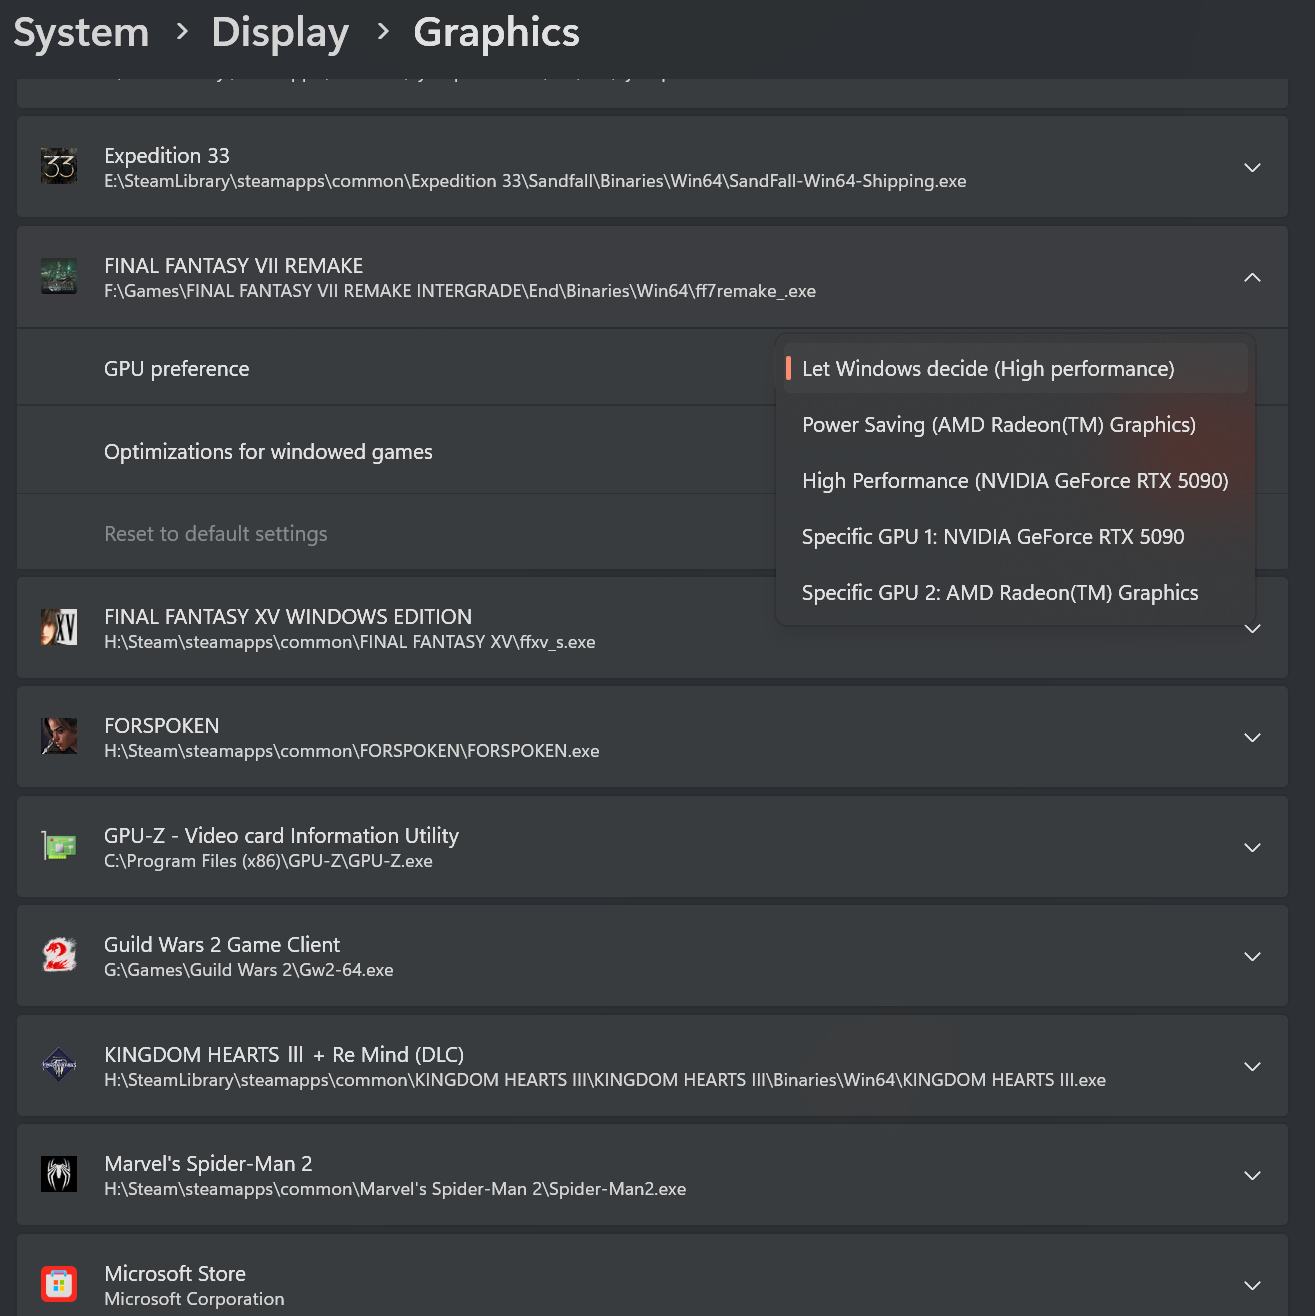
Task: Click the Marvel's Spider-Man 2 app icon
Action: 59,1175
